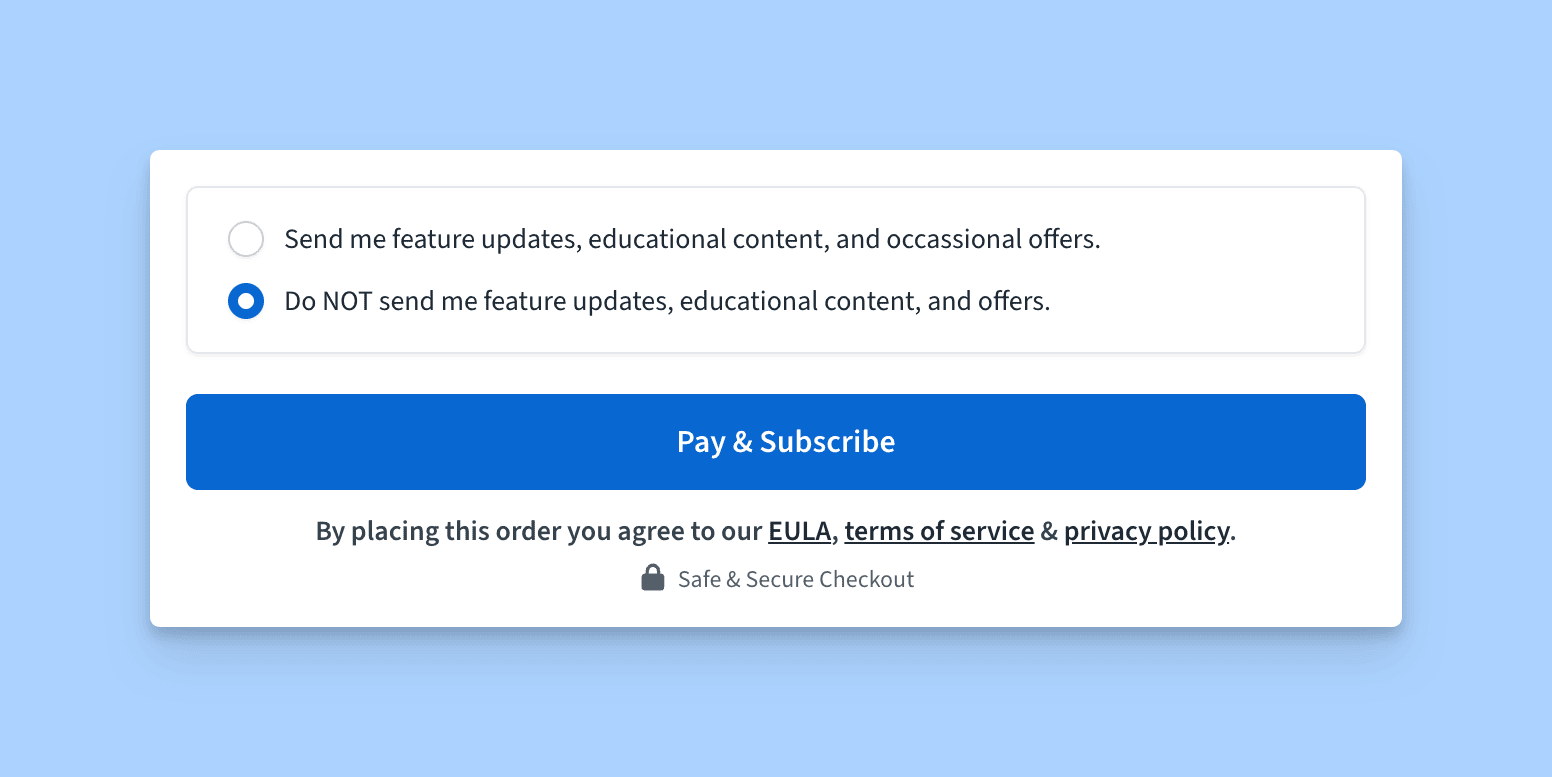Click "occassional offers" in the first option
Screen dimensions: 1552x777
point(992,240)
